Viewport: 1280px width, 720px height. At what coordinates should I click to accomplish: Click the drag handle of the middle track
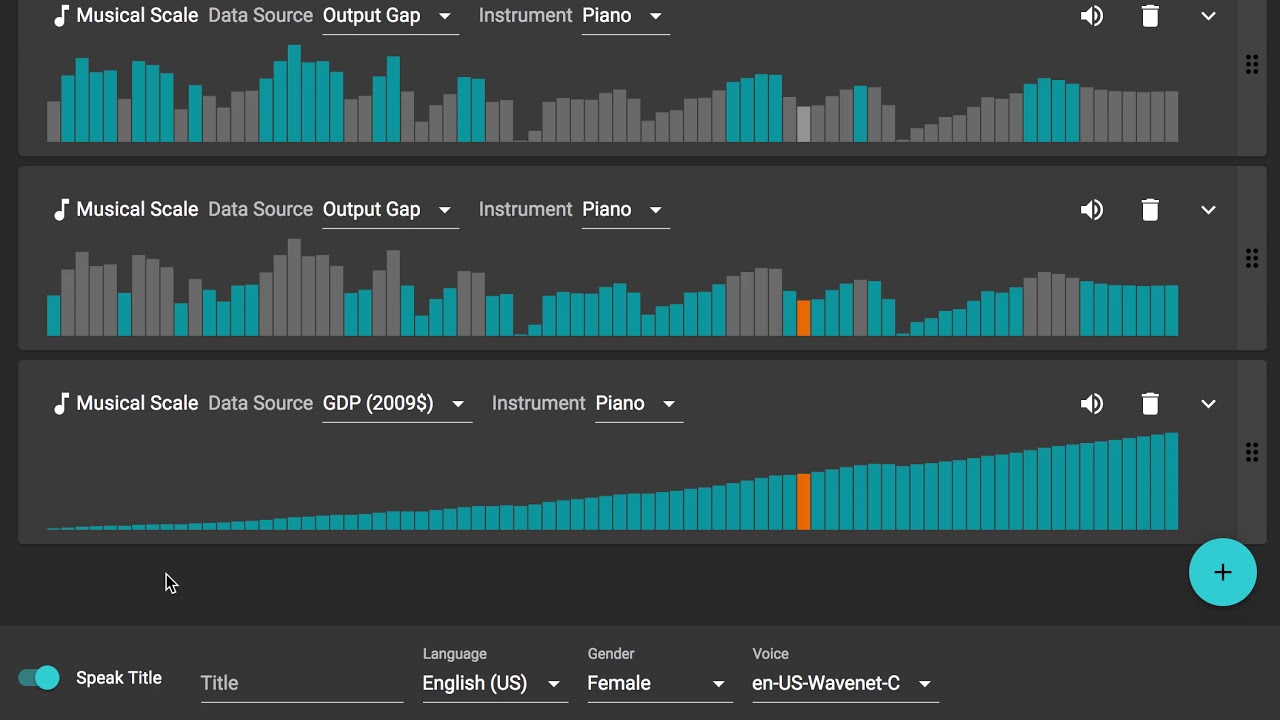pyautogui.click(x=1251, y=258)
